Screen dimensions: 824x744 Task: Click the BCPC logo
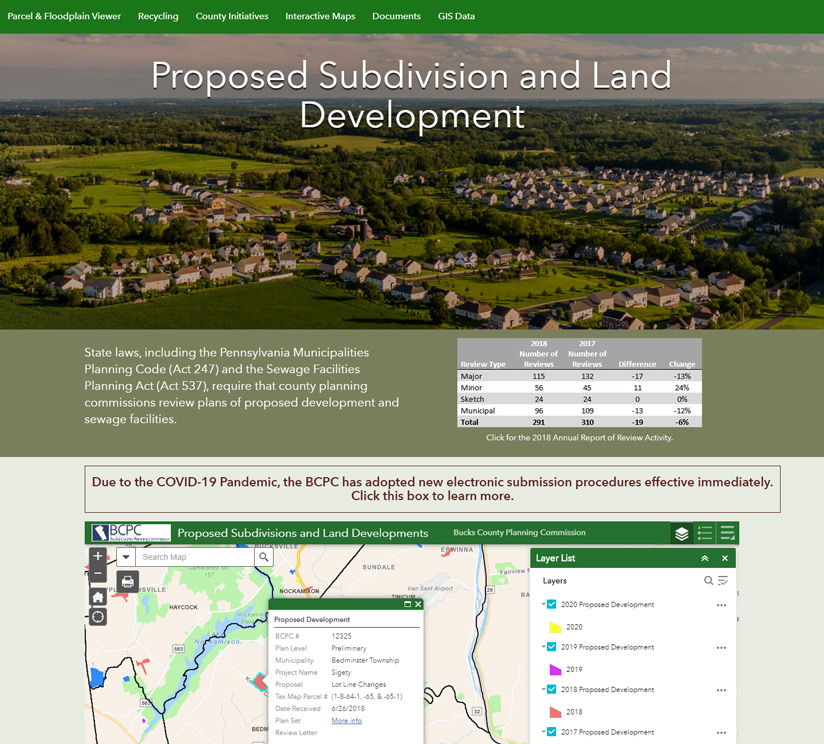tap(131, 533)
